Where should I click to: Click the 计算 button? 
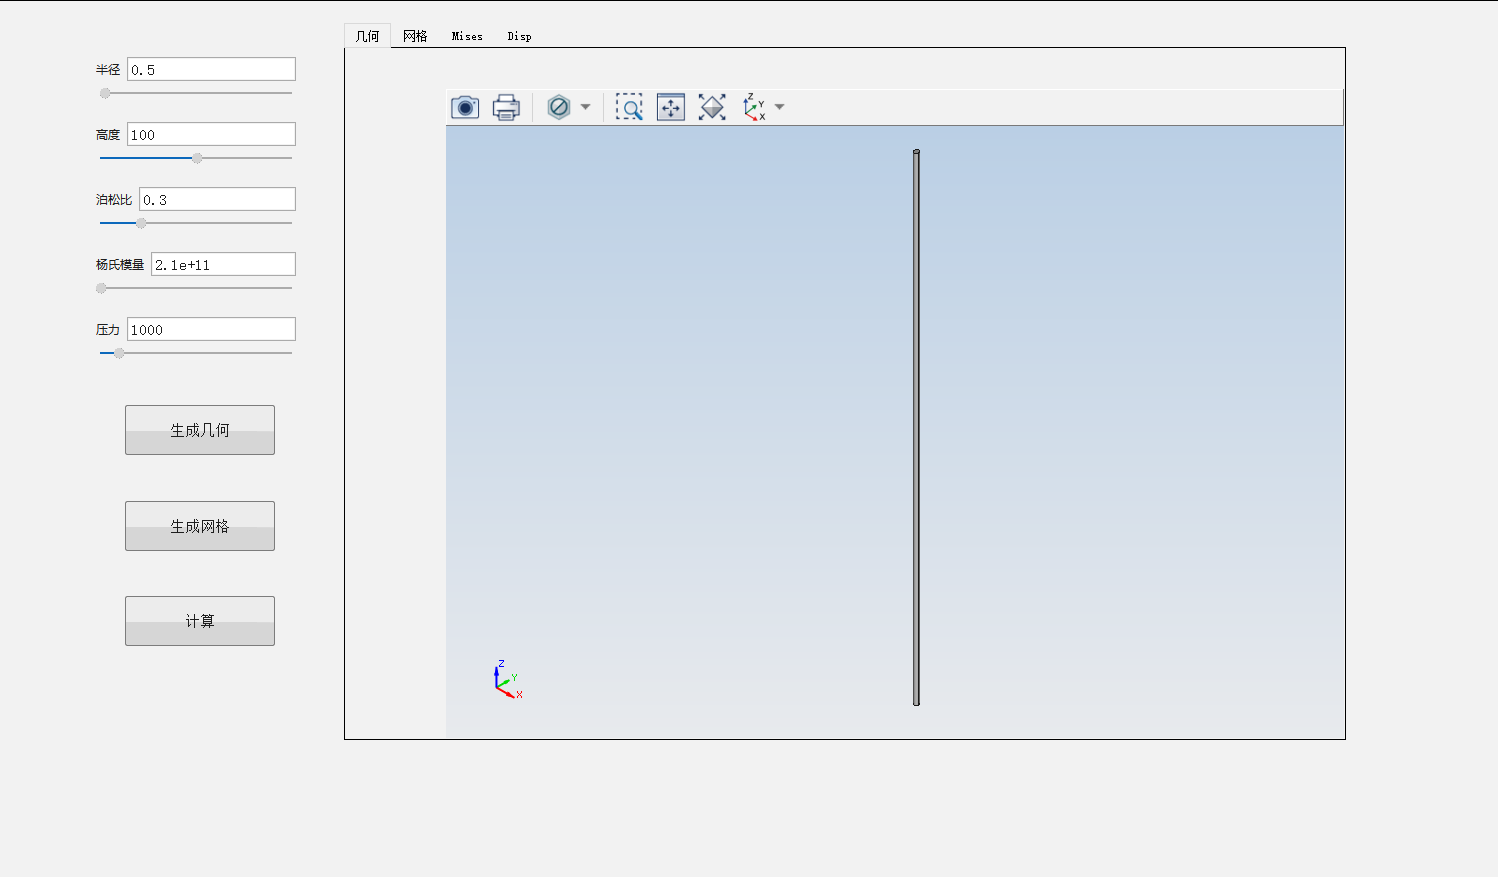click(x=200, y=621)
